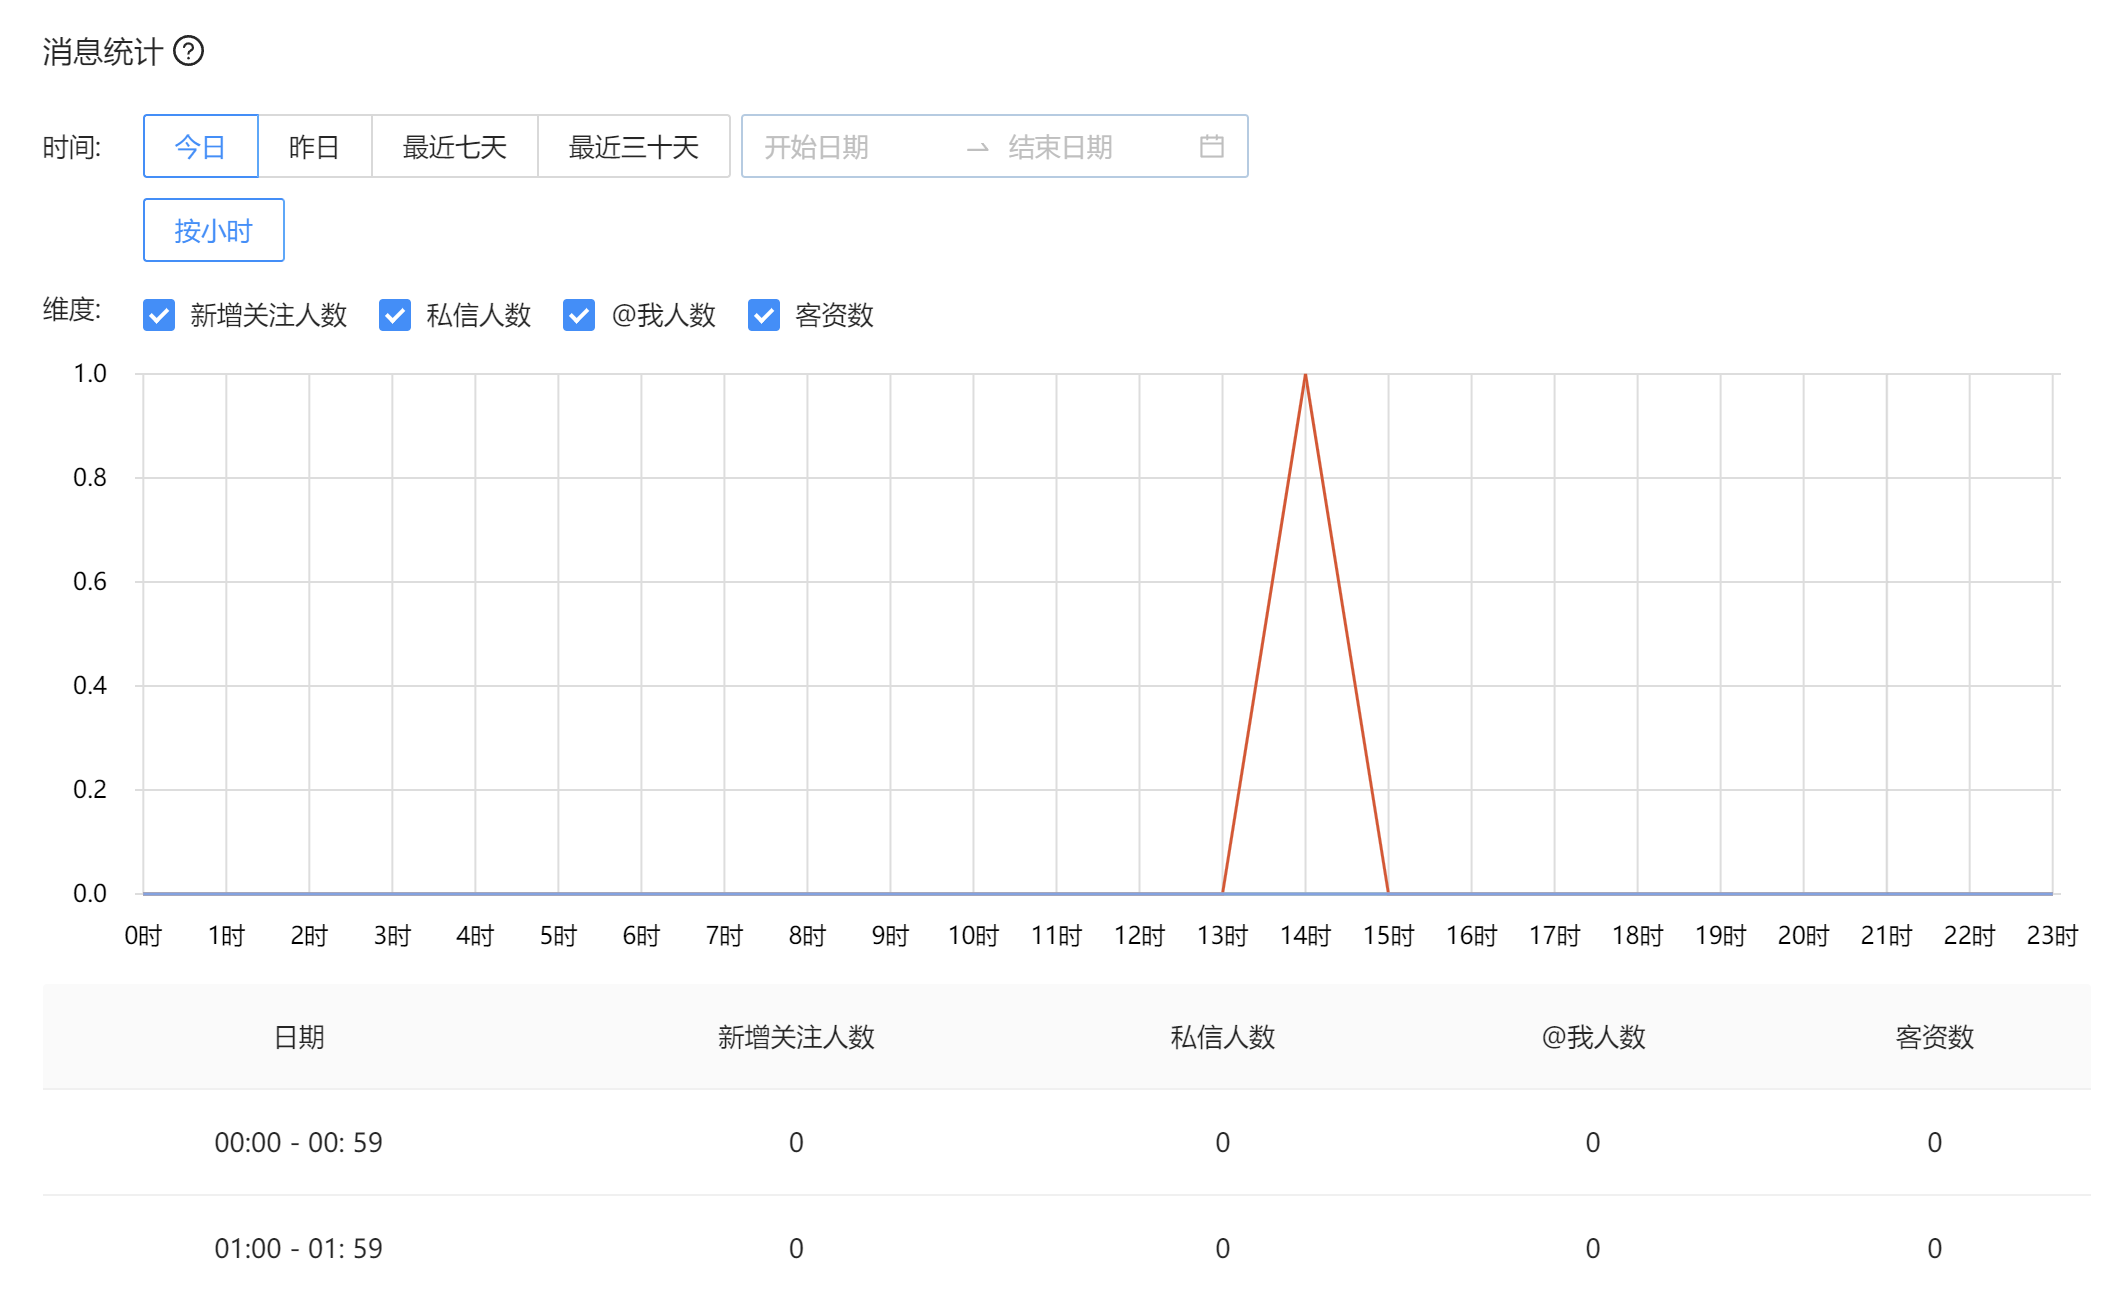The height and width of the screenshot is (1294, 2119).
Task: Disable the 私信人数 checkbox
Action: tap(395, 316)
